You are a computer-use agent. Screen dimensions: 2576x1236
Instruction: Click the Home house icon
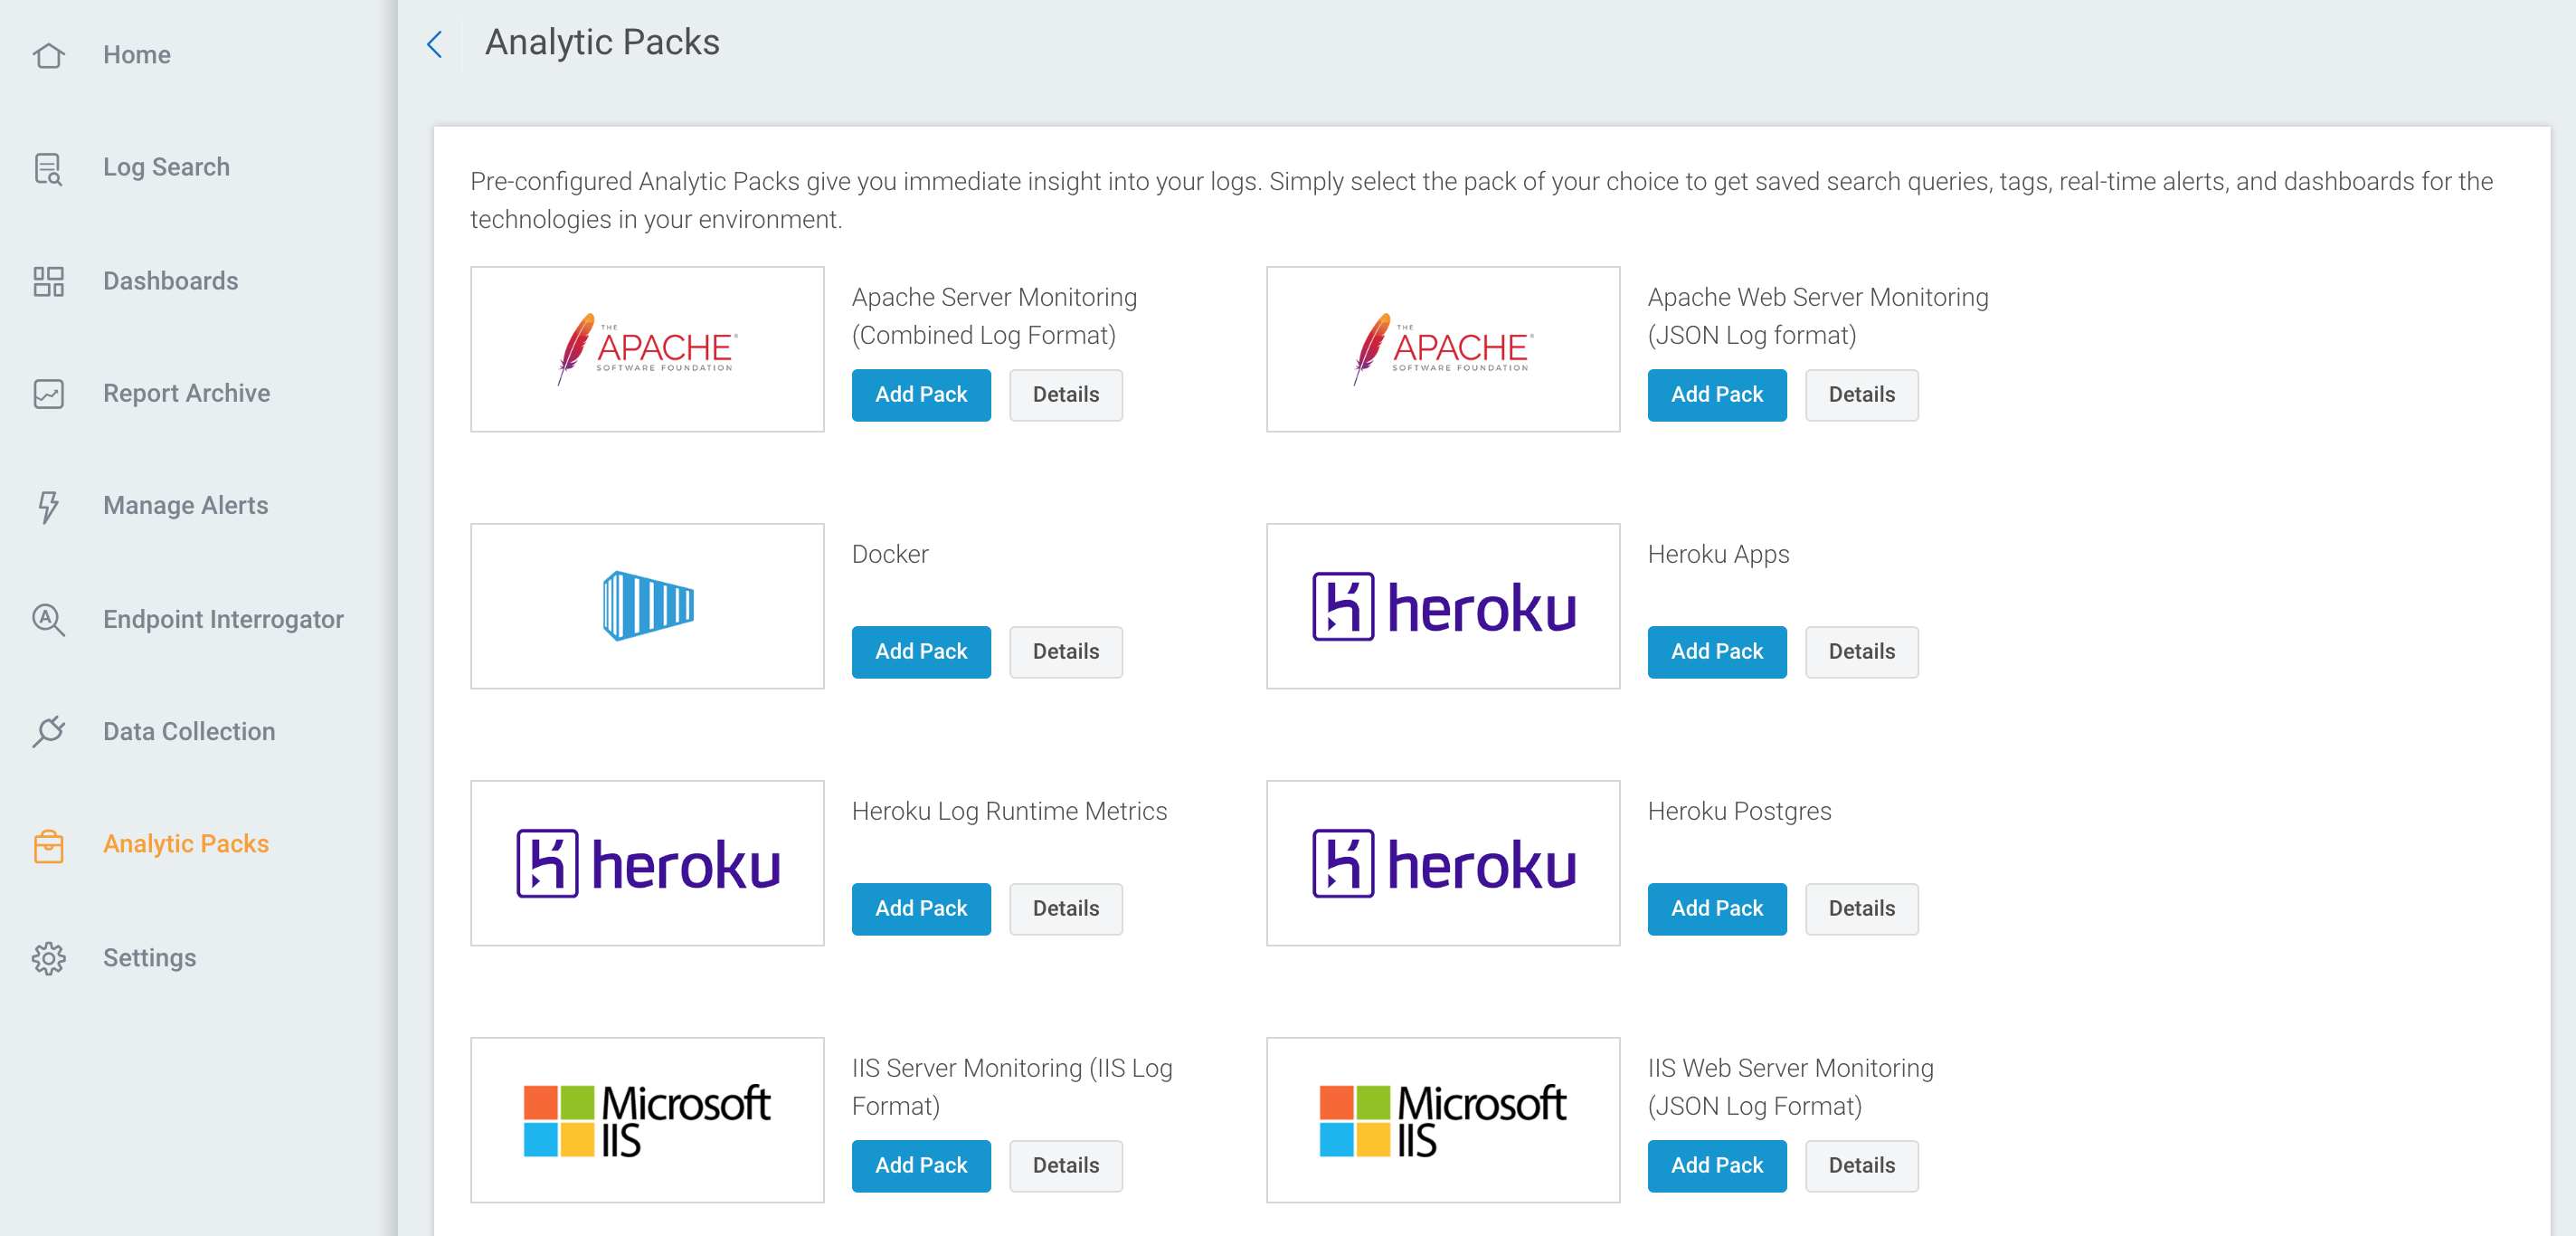coord(48,55)
